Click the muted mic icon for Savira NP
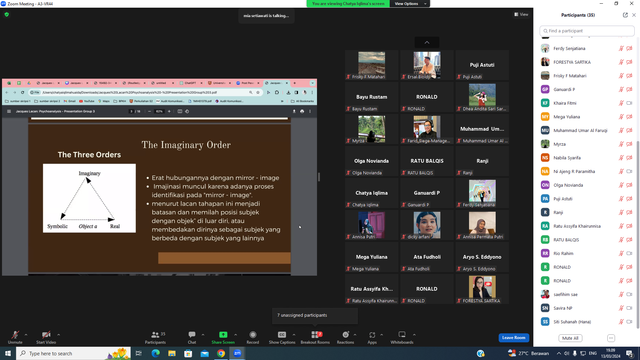This screenshot has width=640, height=360. point(621,308)
